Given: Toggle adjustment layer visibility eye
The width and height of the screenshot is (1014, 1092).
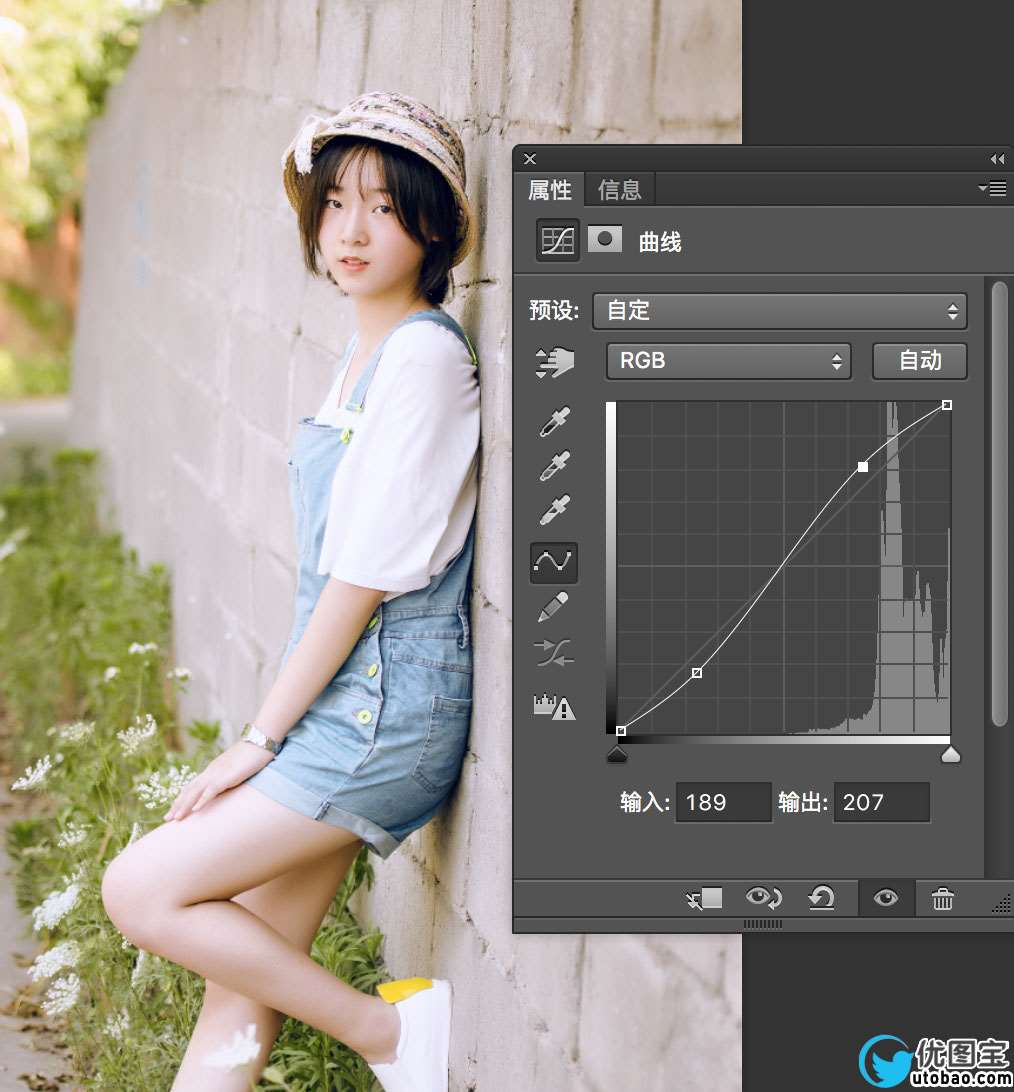Looking at the screenshot, I should (x=885, y=898).
